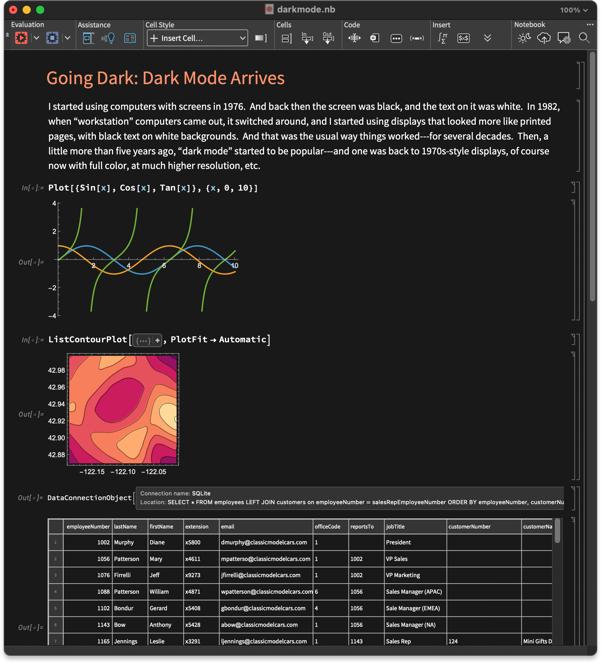The height and width of the screenshot is (663, 601).
Task: Click the dataset table vertical scrollbar
Action: point(557,531)
